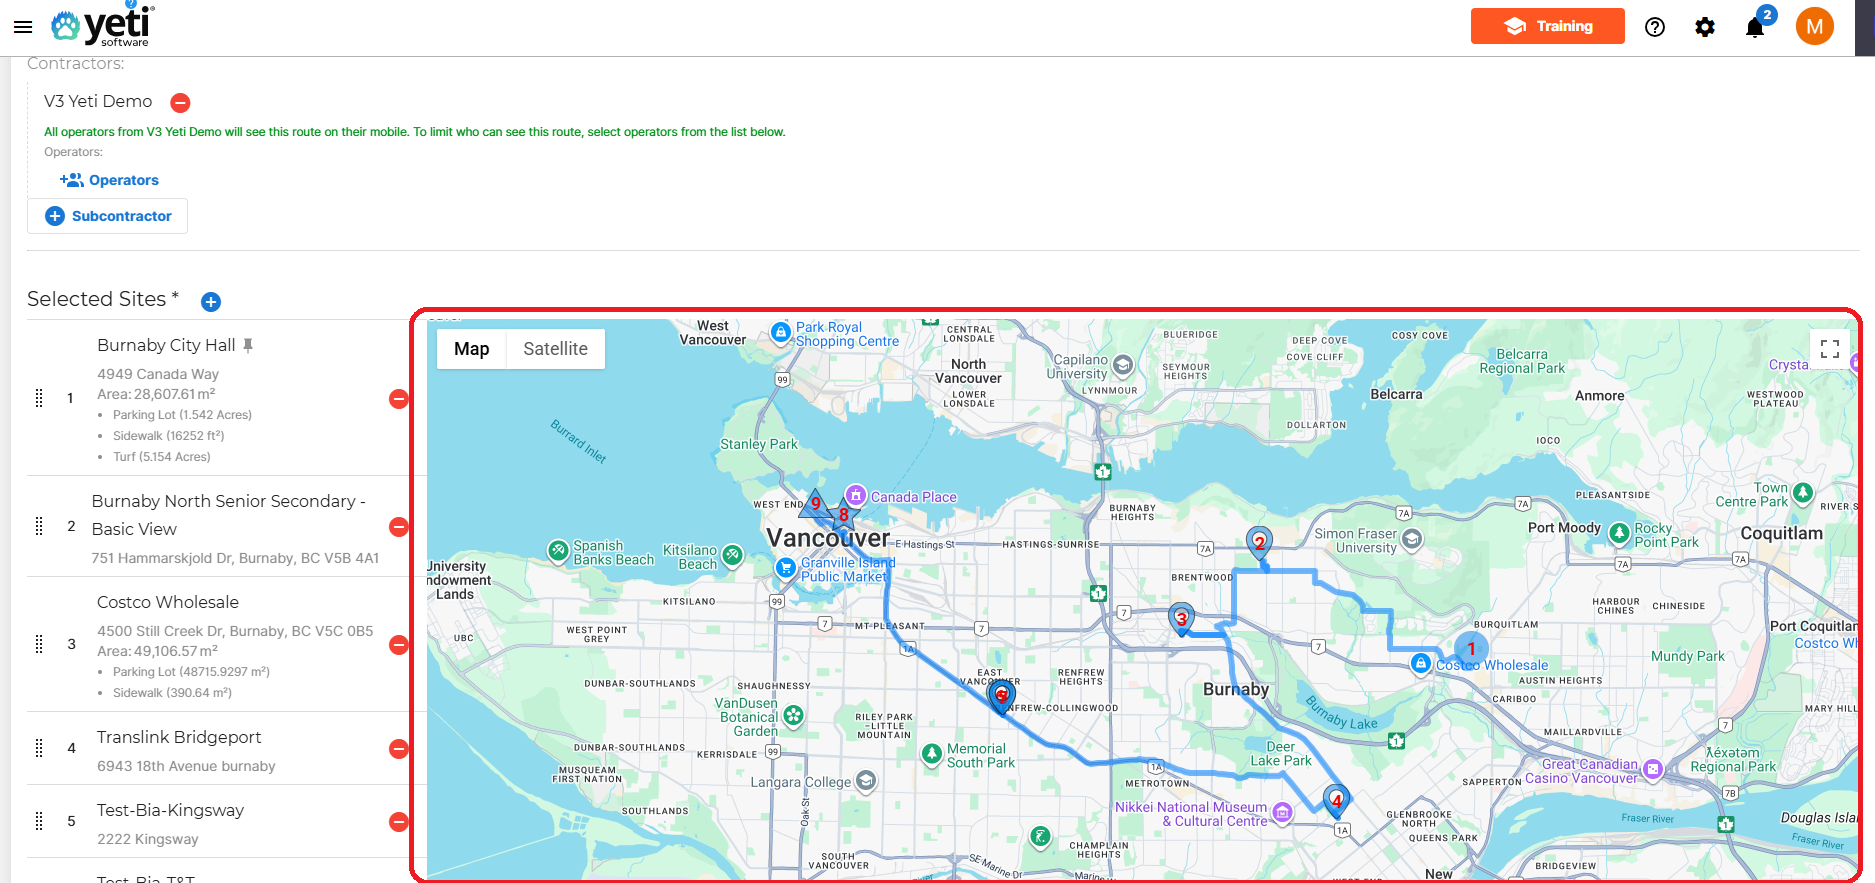Click the Granville Island Public Market pin
This screenshot has width=1875, height=883.
pyautogui.click(x=786, y=567)
